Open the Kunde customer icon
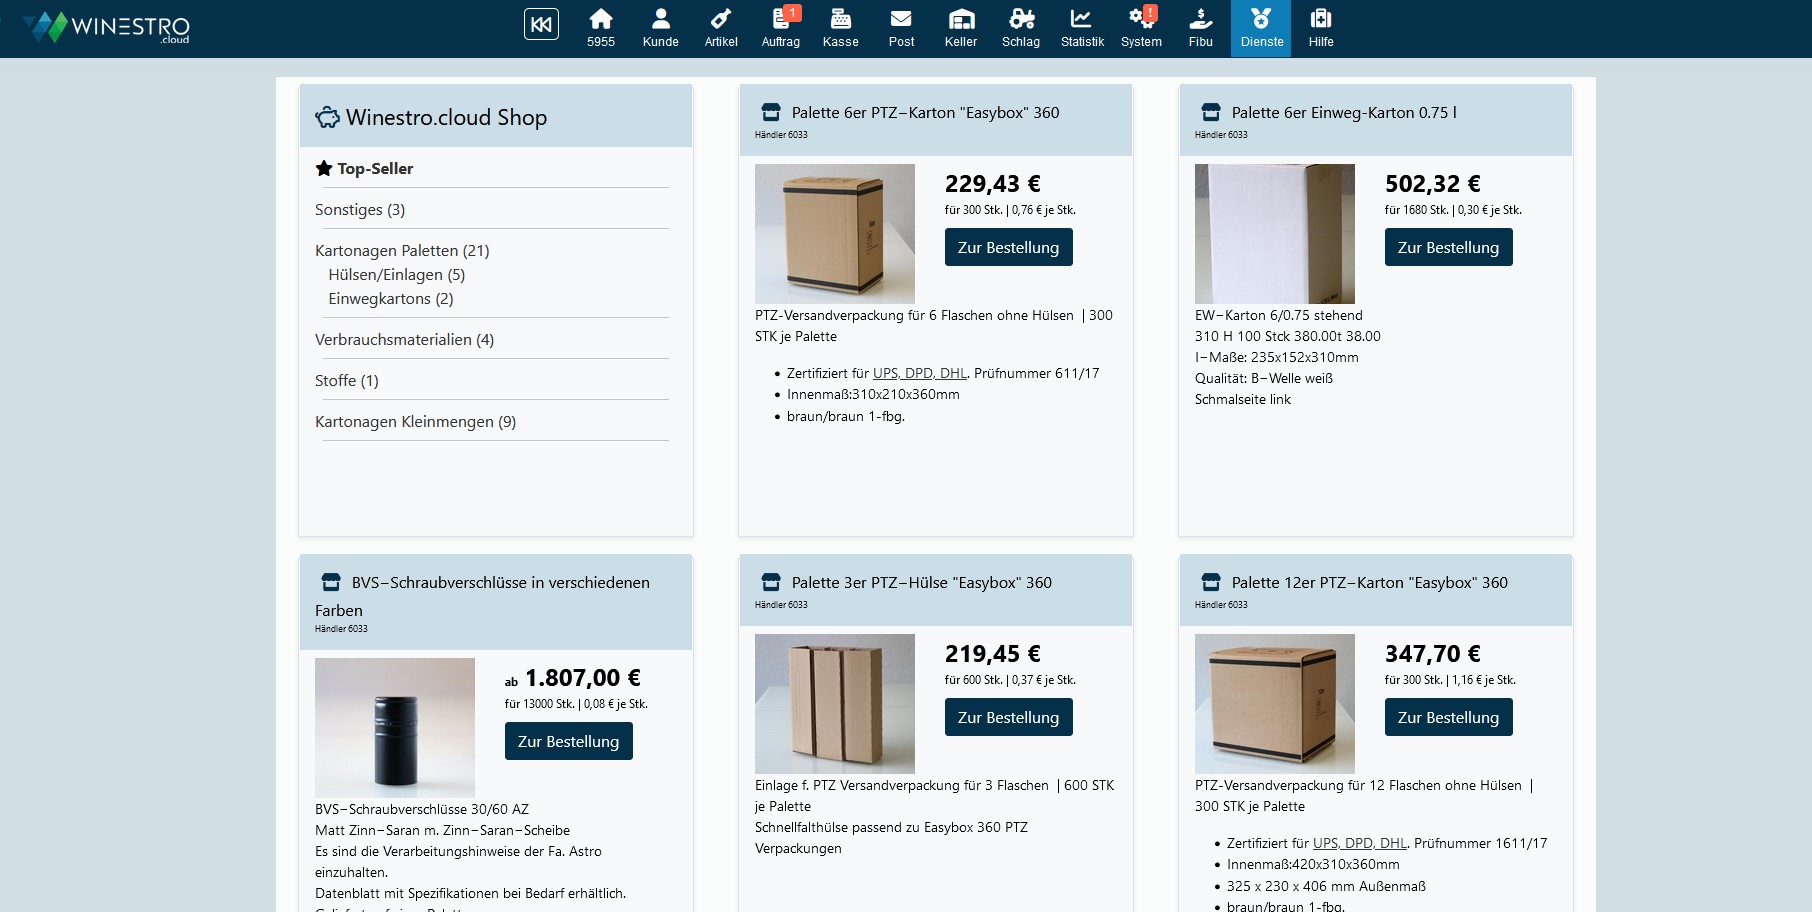Image resolution: width=1812 pixels, height=912 pixels. click(x=660, y=28)
